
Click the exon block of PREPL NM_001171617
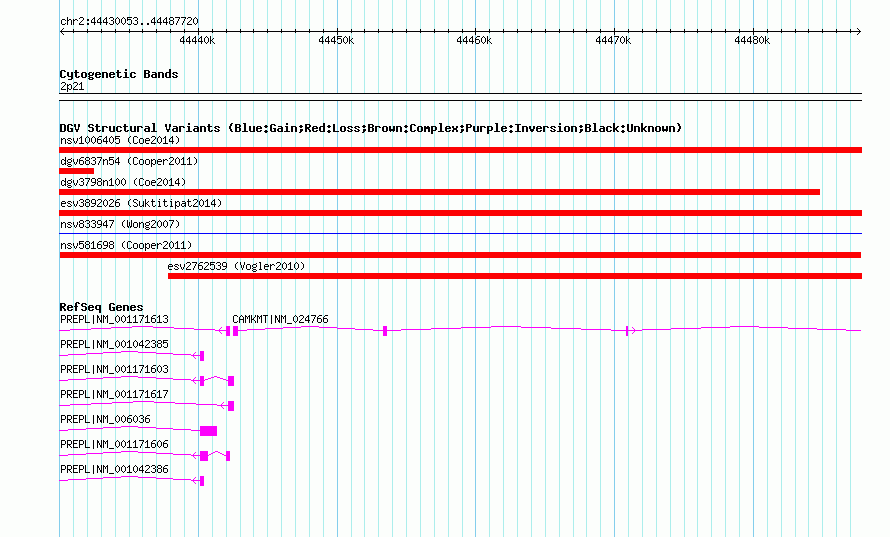tap(231, 406)
